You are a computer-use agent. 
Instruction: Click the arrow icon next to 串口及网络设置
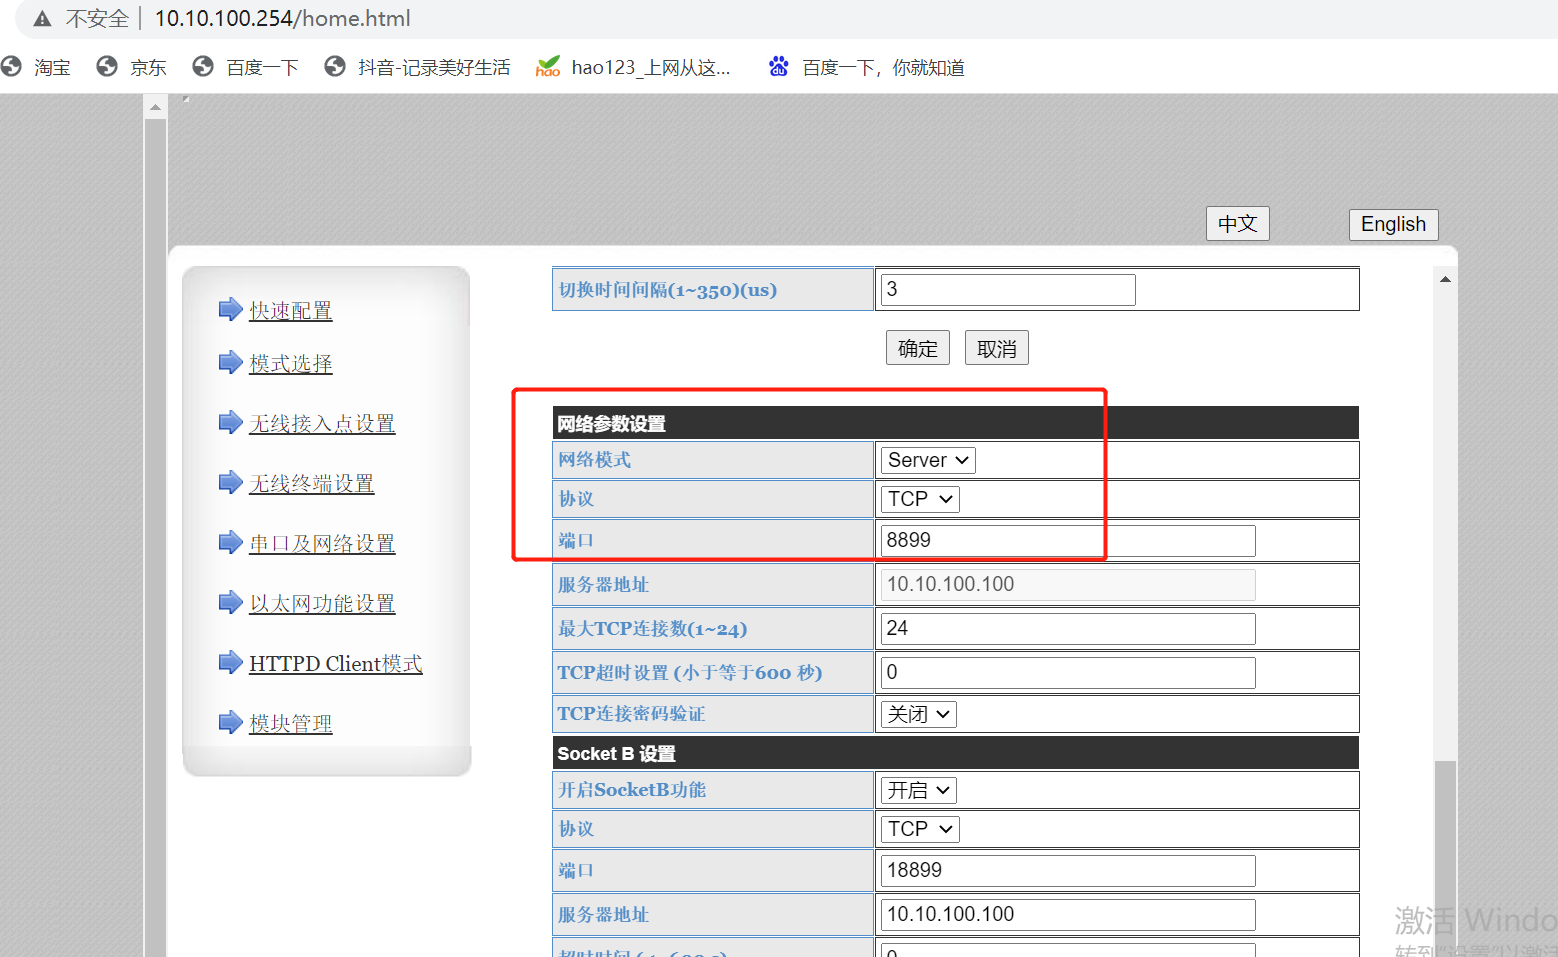(x=230, y=542)
